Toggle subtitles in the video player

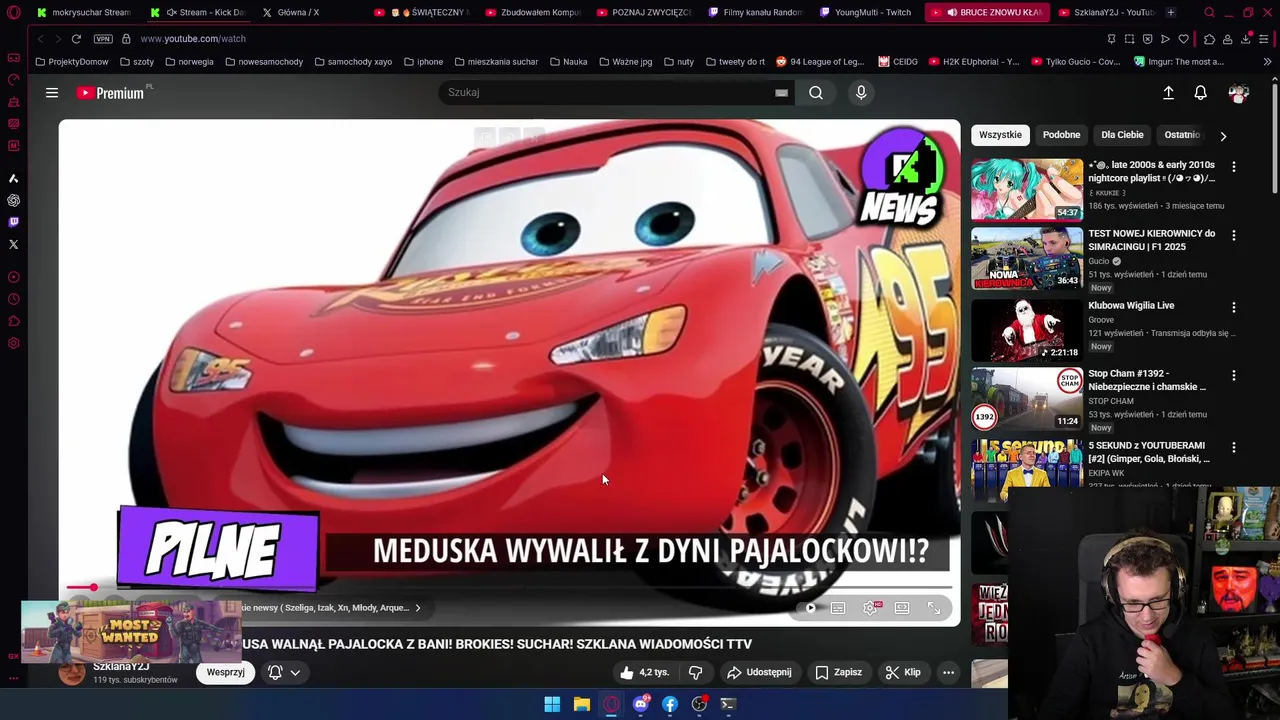click(x=838, y=608)
